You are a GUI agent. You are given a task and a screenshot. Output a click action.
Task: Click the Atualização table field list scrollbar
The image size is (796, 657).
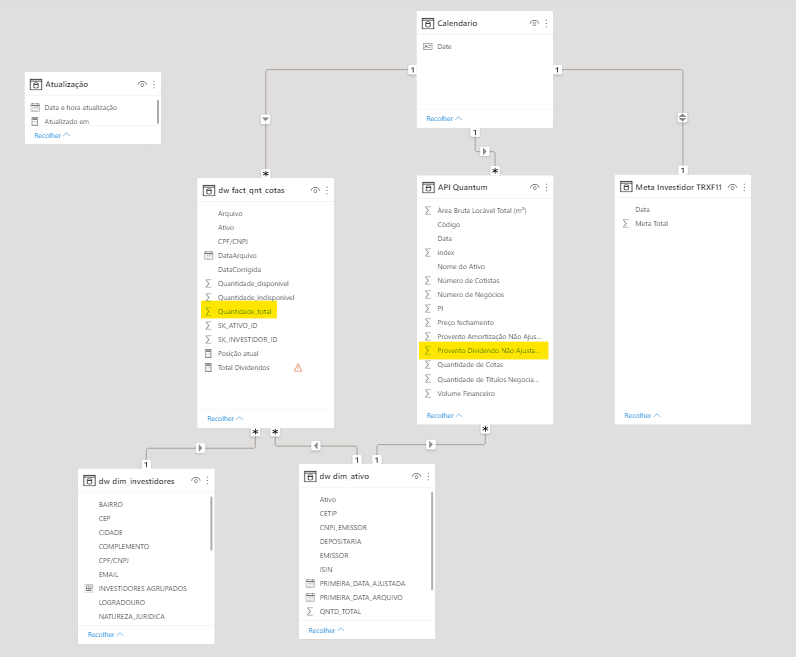pyautogui.click(x=158, y=112)
